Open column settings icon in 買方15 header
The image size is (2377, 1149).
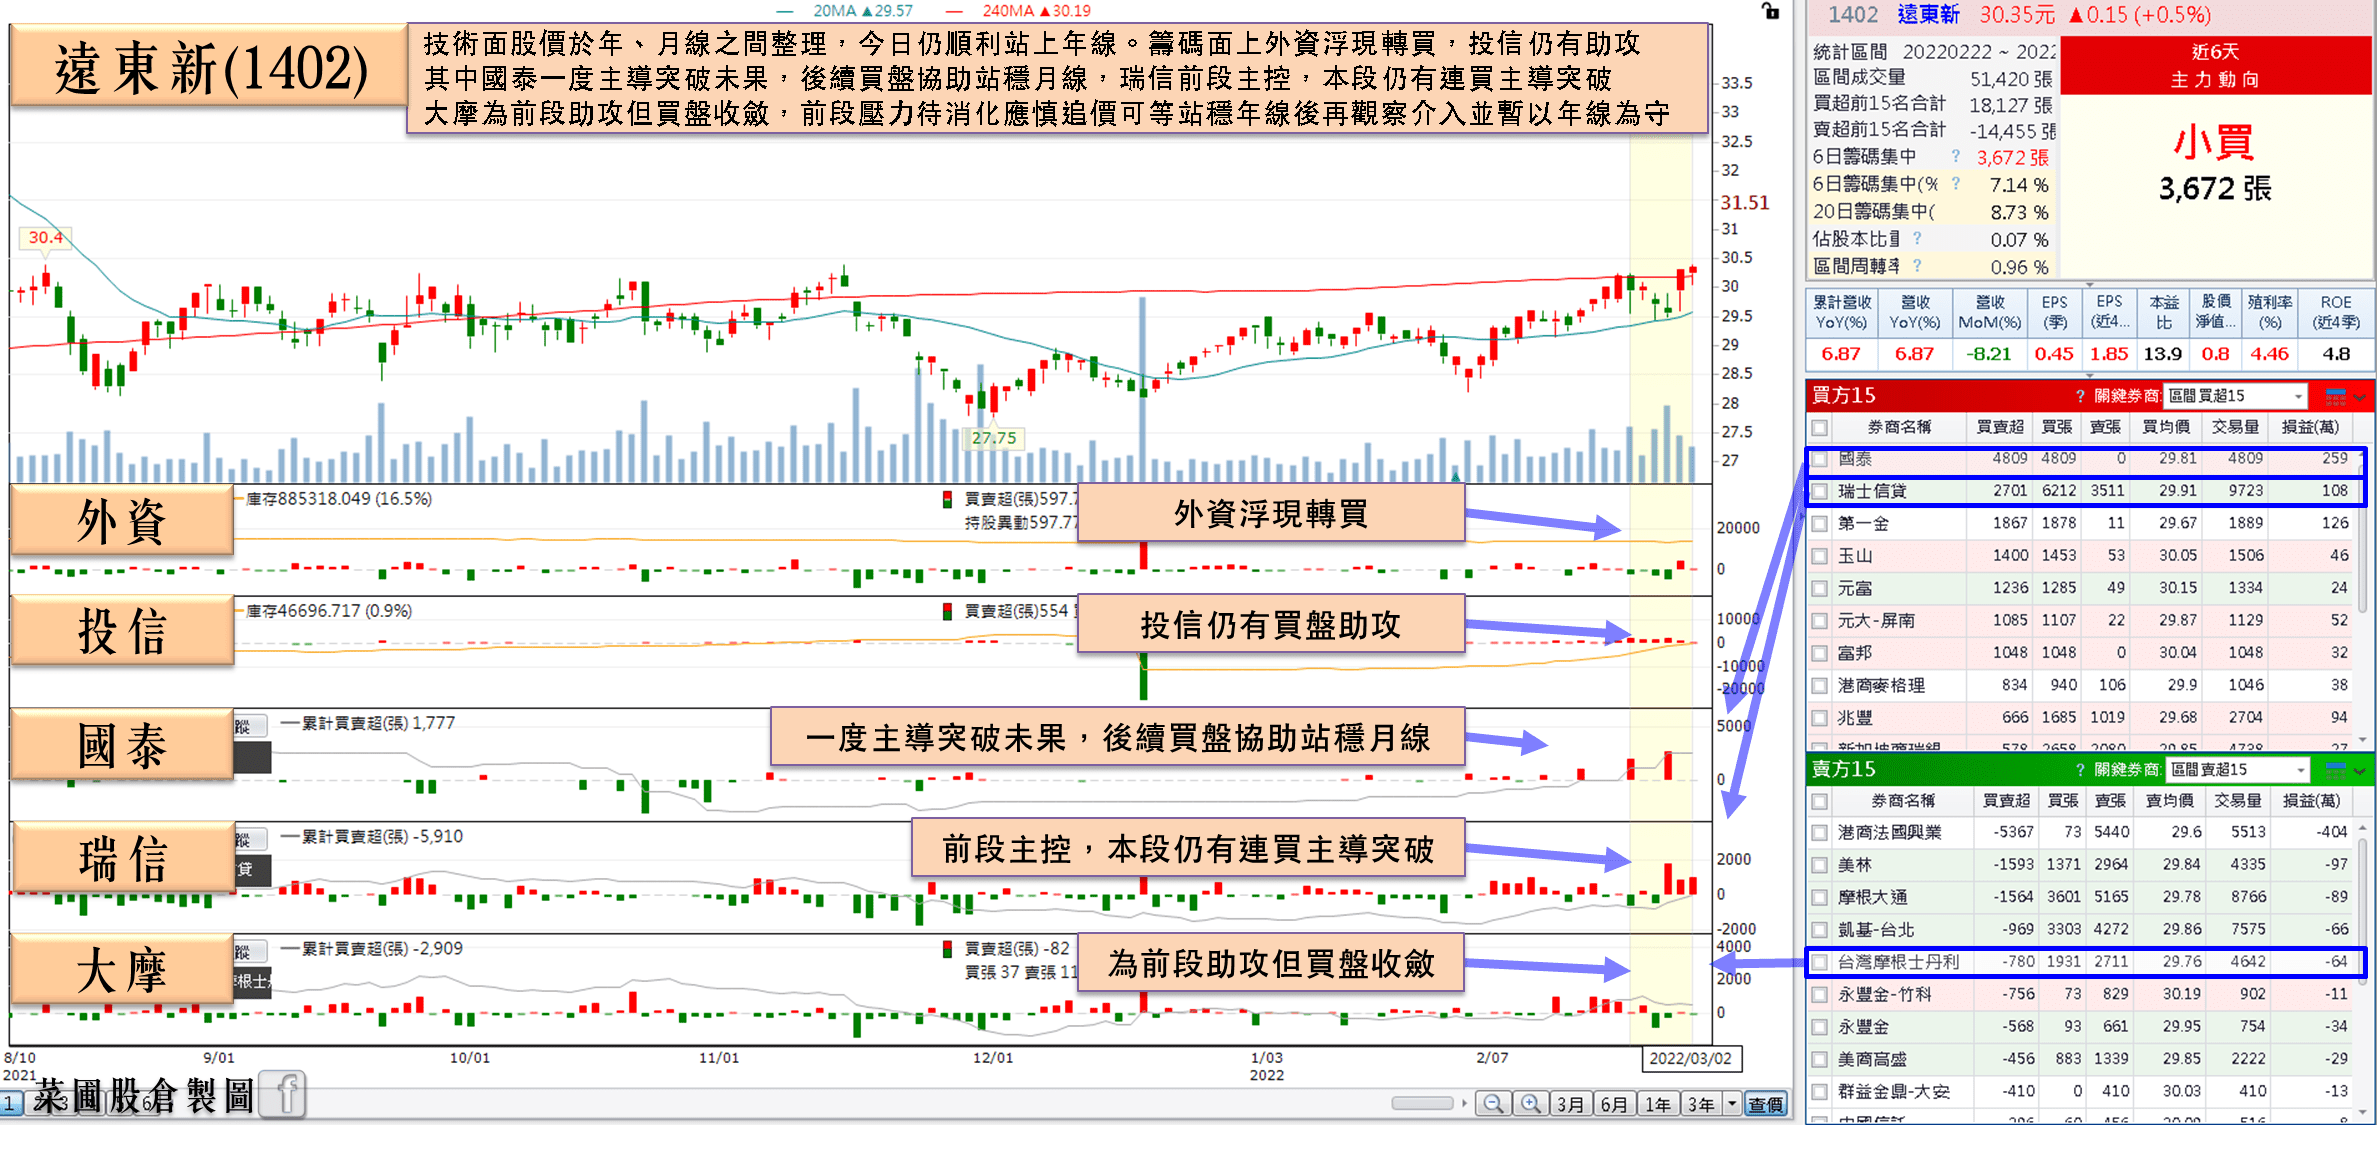click(2335, 396)
